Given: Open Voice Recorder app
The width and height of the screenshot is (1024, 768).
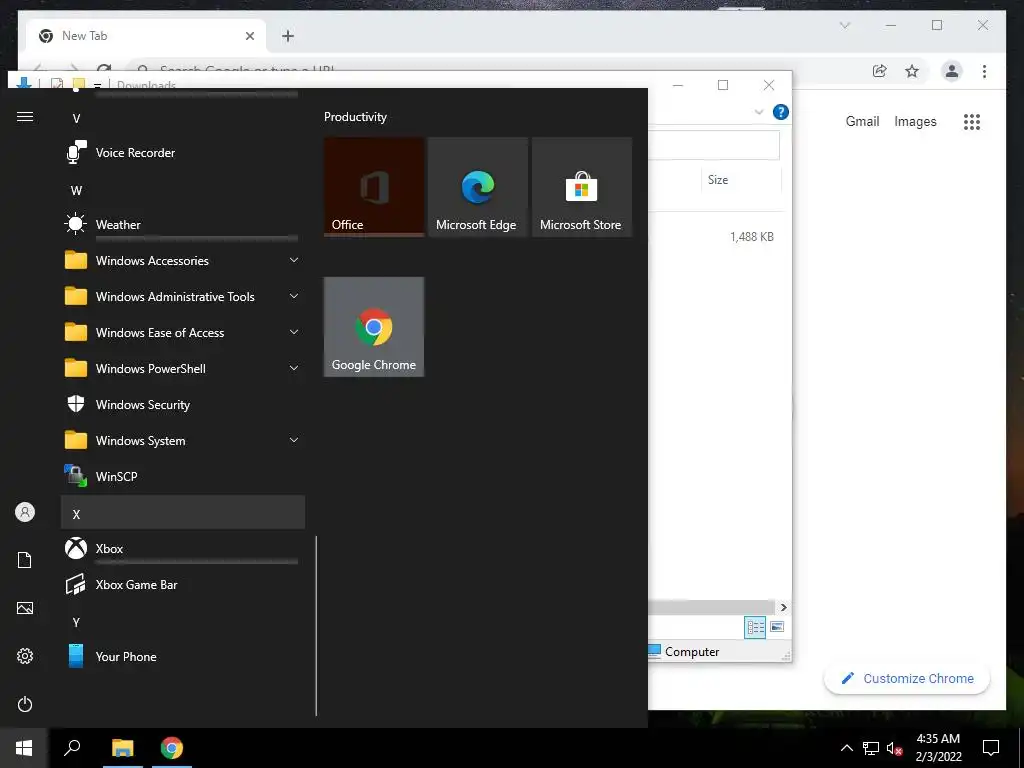Looking at the screenshot, I should tap(183, 153).
